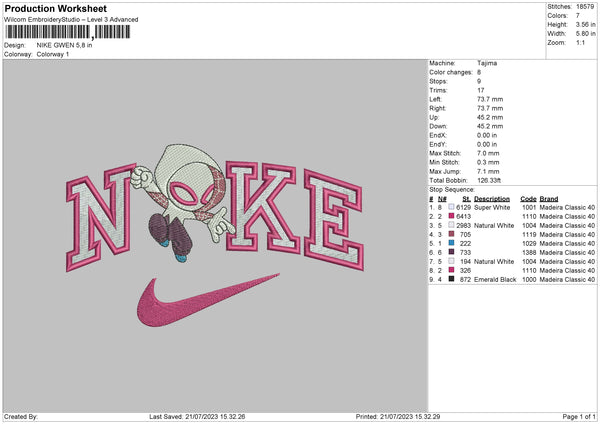Click the 'Production Worksheet' title
This screenshot has width=600, height=424.
(x=55, y=8)
